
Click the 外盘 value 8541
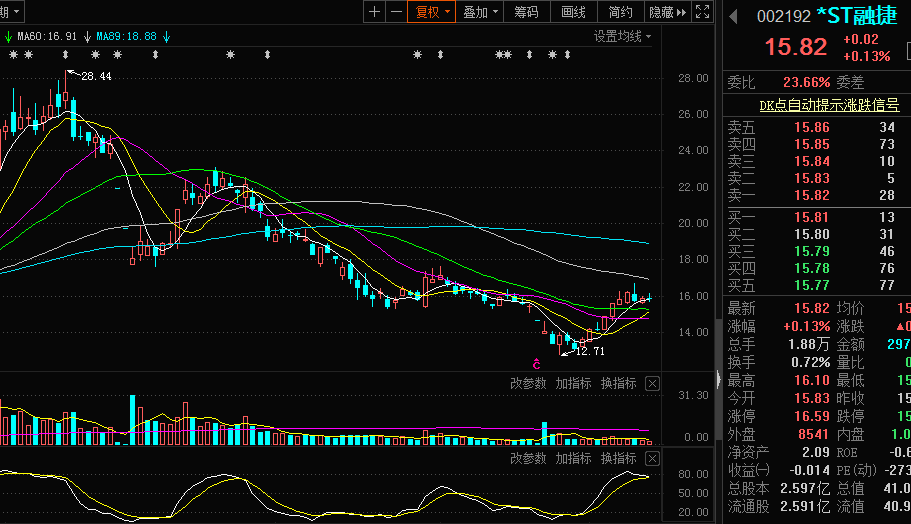(x=814, y=435)
